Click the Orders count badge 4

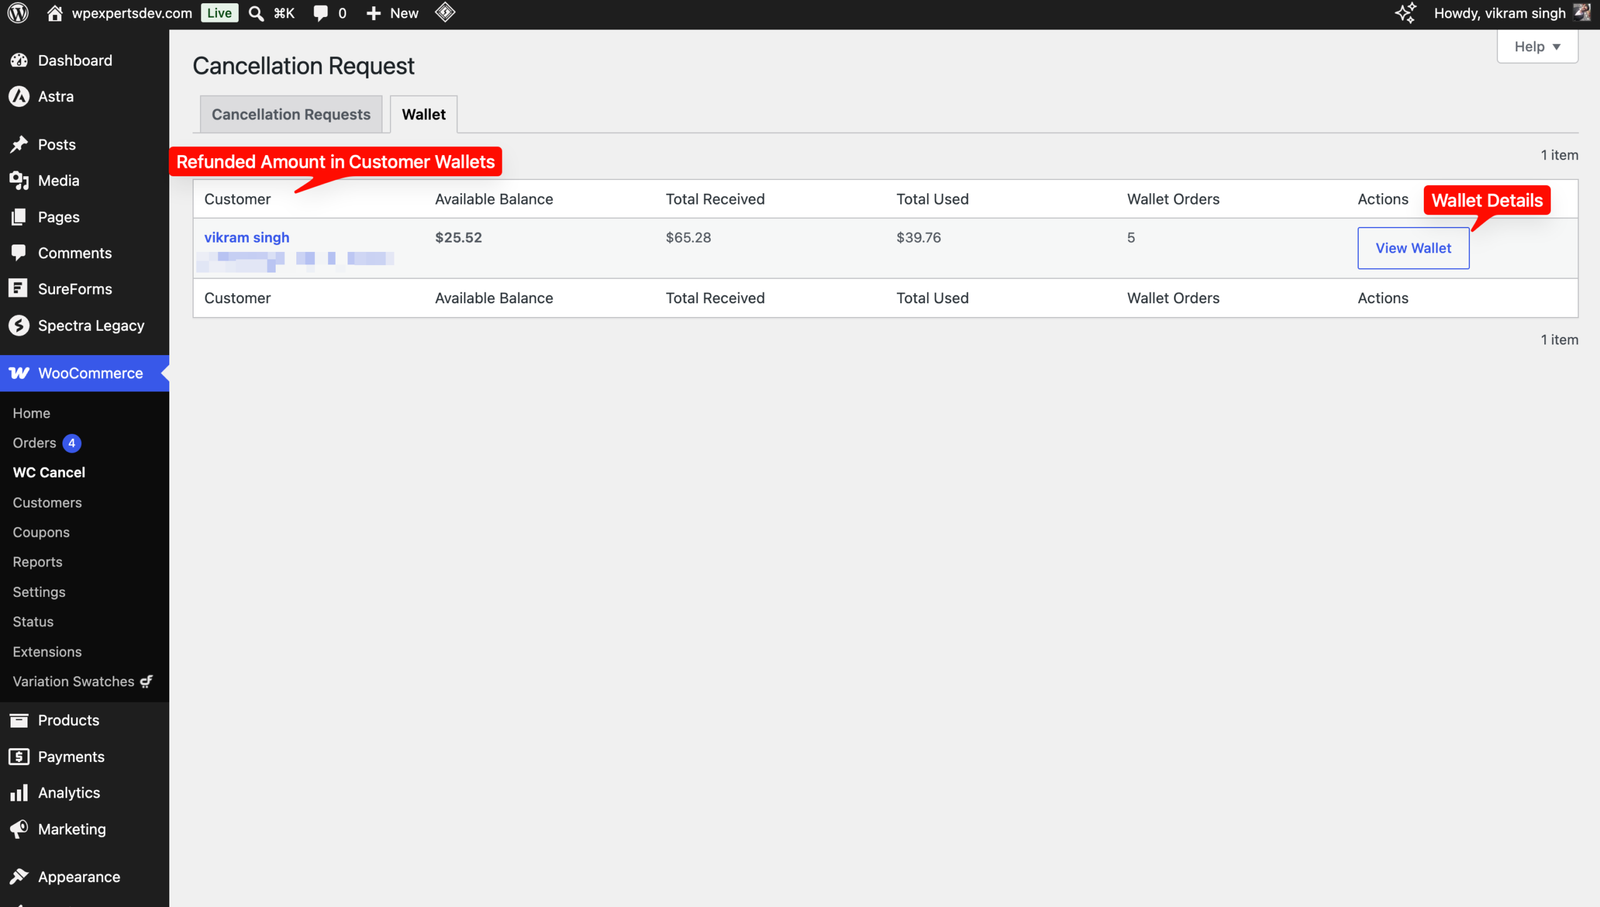[72, 443]
